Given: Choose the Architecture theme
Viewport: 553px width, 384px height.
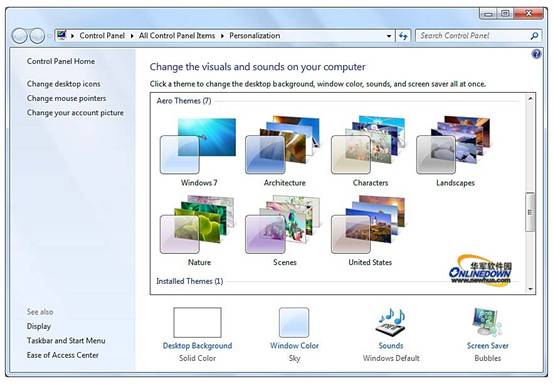Looking at the screenshot, I should pos(283,145).
